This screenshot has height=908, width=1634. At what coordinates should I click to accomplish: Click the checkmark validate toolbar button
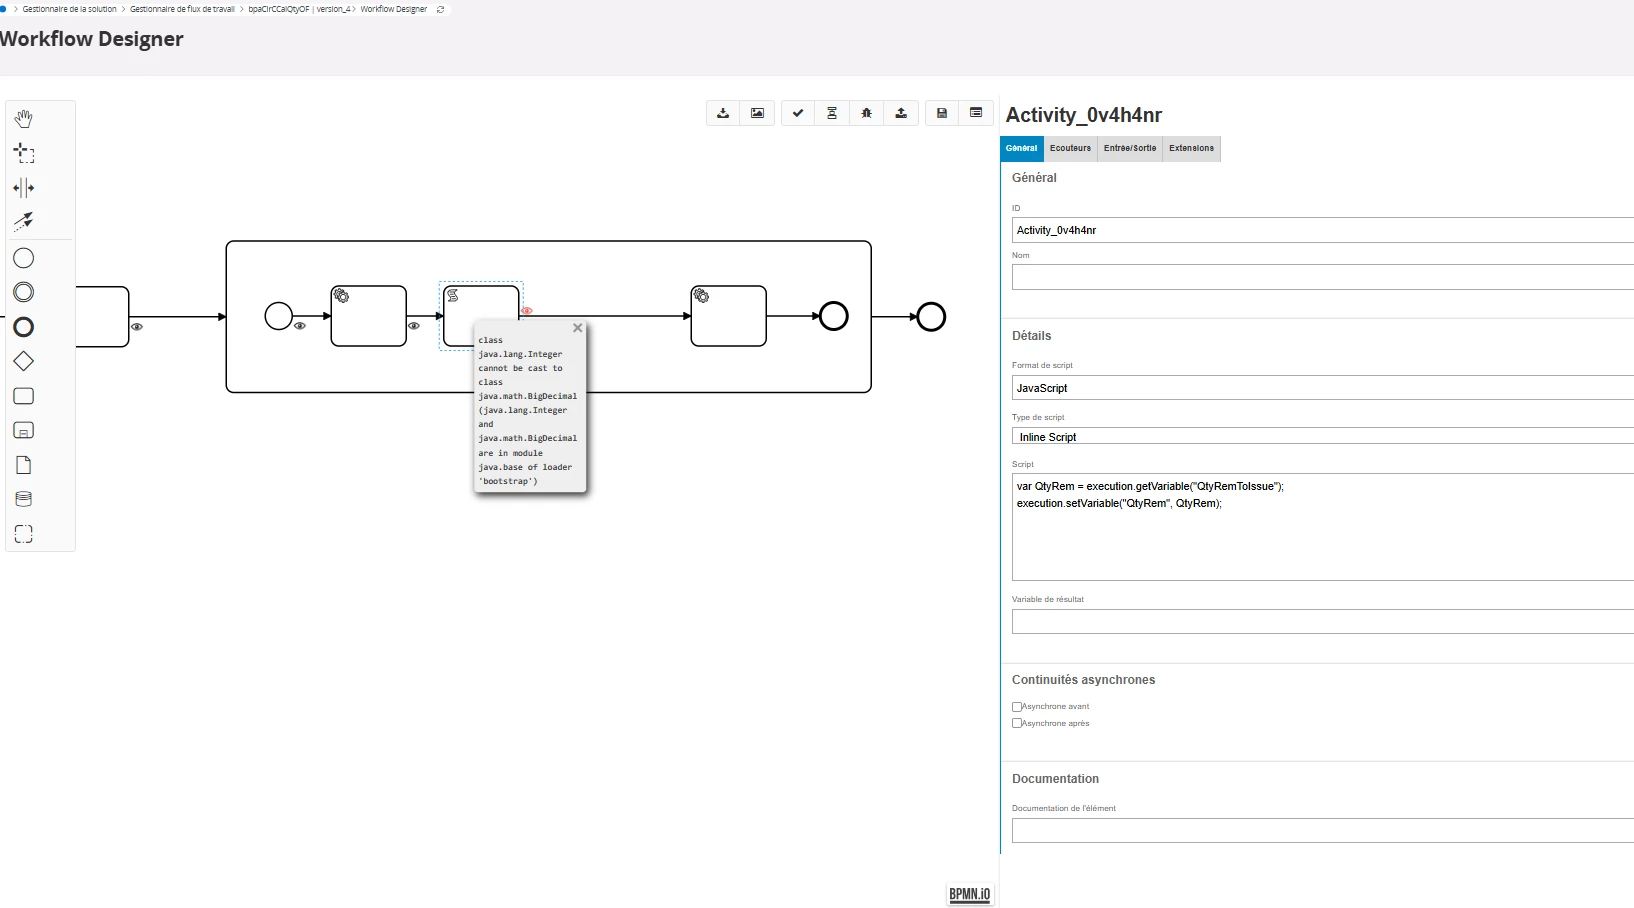click(x=797, y=113)
